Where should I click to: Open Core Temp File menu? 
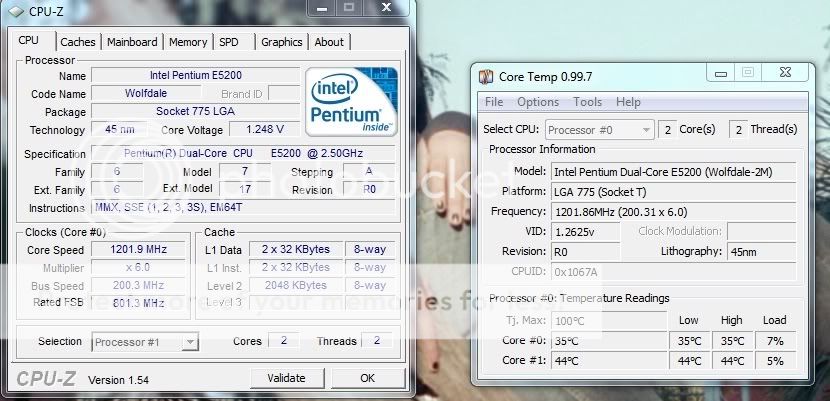pyautogui.click(x=494, y=102)
